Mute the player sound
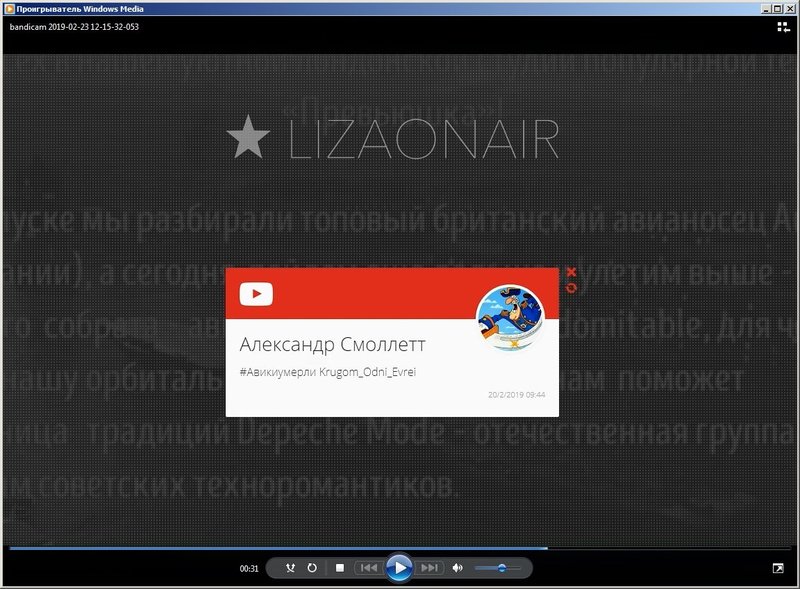 pos(458,568)
